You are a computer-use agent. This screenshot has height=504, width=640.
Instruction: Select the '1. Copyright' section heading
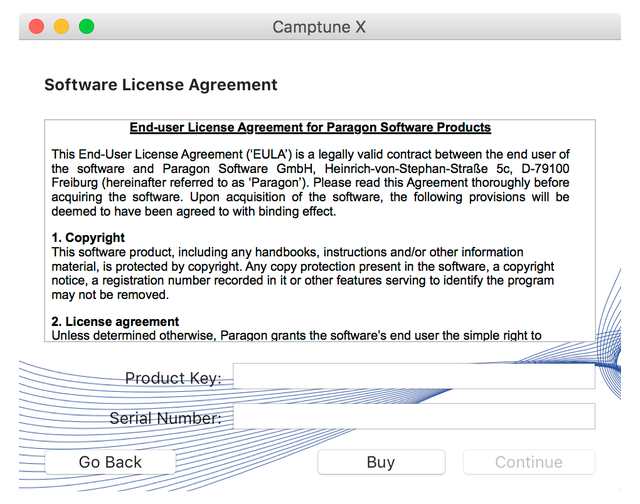coord(88,238)
